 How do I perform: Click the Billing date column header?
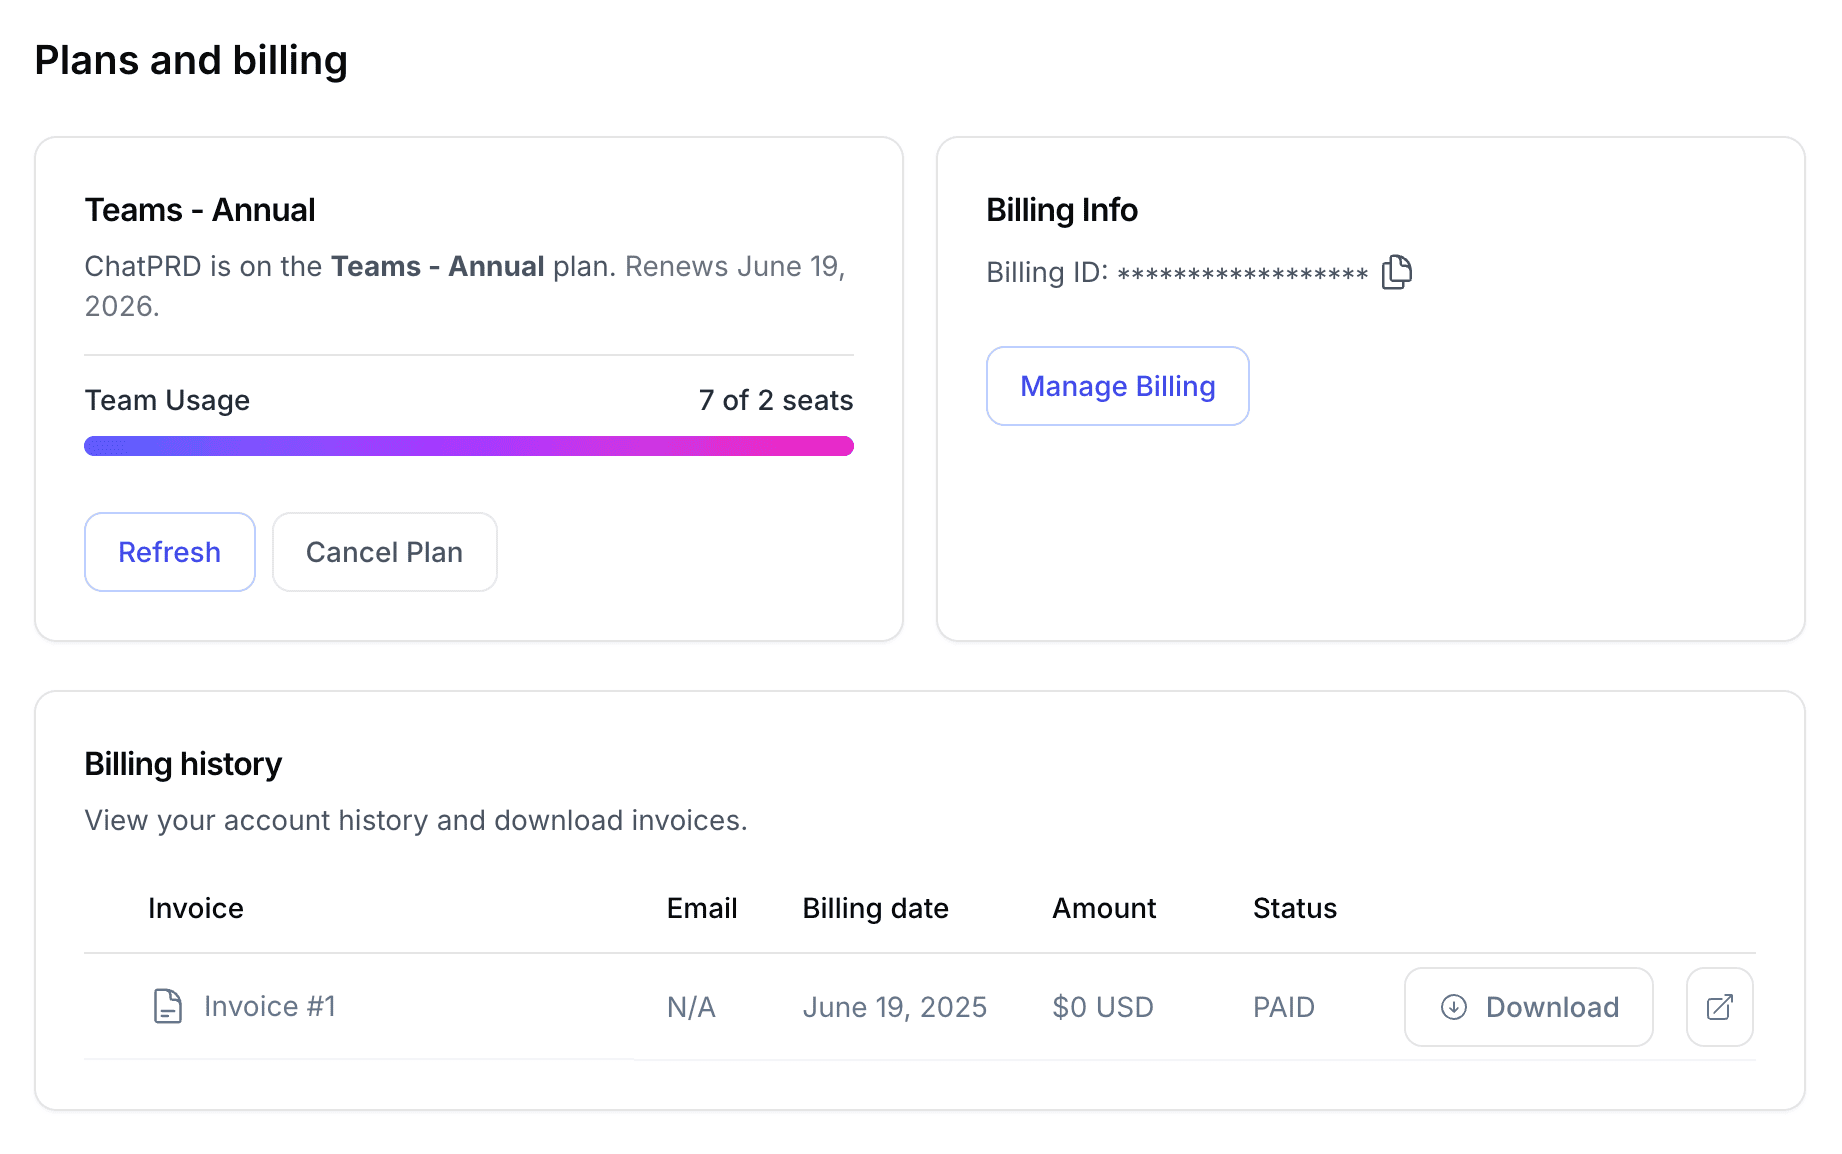[x=875, y=908]
